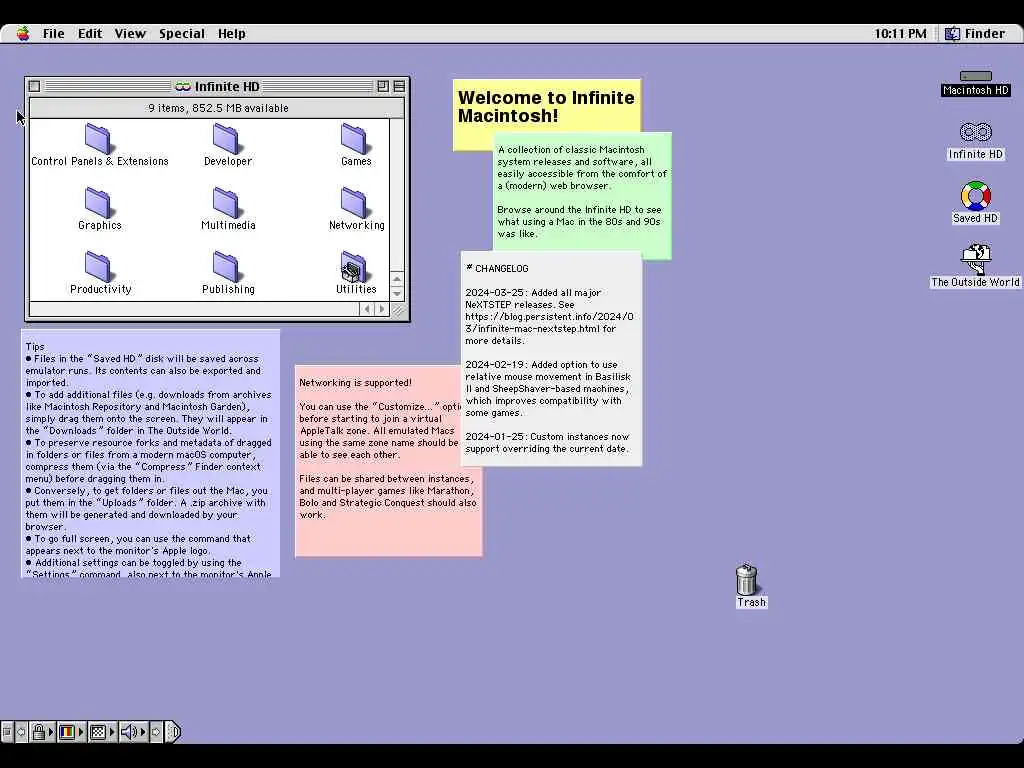1024x768 pixels.
Task: Click the "Tips" heading in blue note
Action: point(35,347)
